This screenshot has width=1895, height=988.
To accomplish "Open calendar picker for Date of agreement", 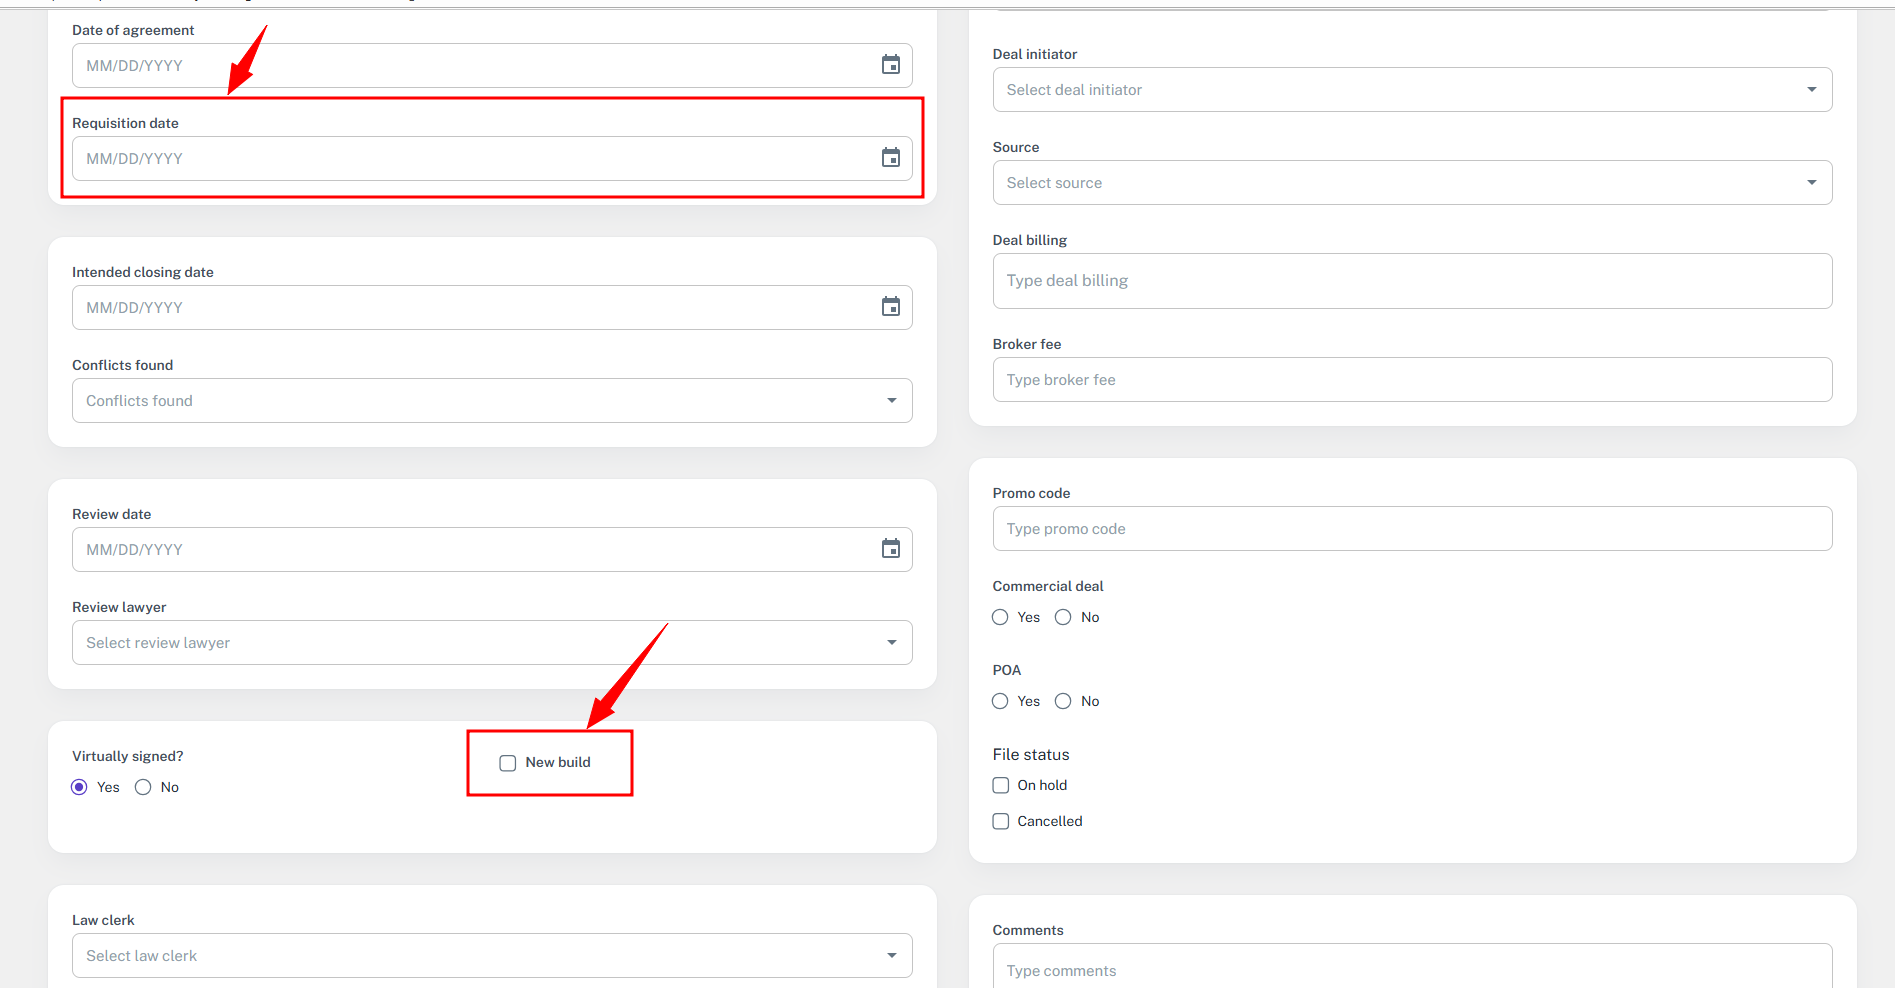I will [x=890, y=66].
